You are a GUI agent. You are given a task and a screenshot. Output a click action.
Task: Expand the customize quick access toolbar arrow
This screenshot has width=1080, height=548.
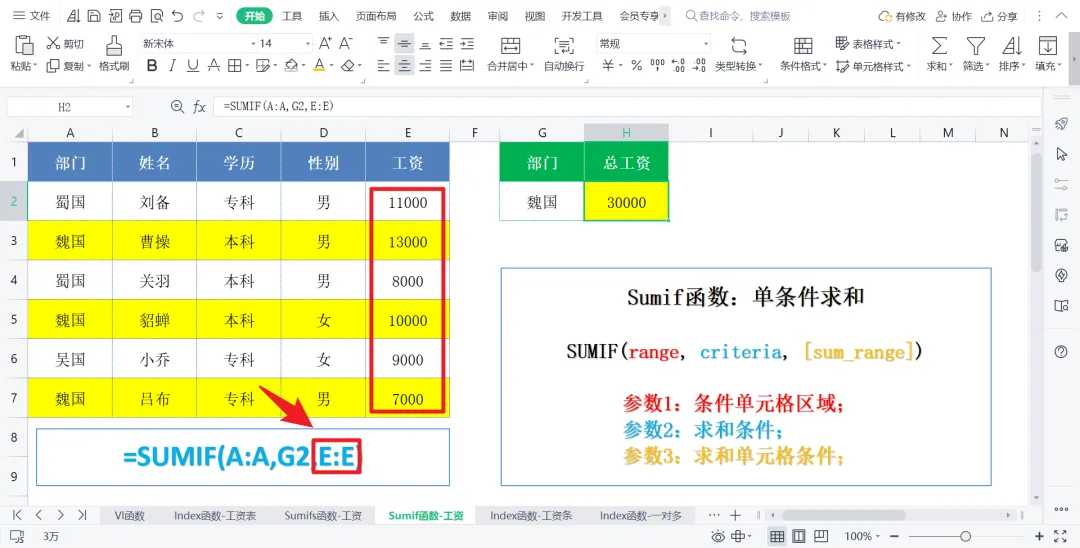coord(220,15)
